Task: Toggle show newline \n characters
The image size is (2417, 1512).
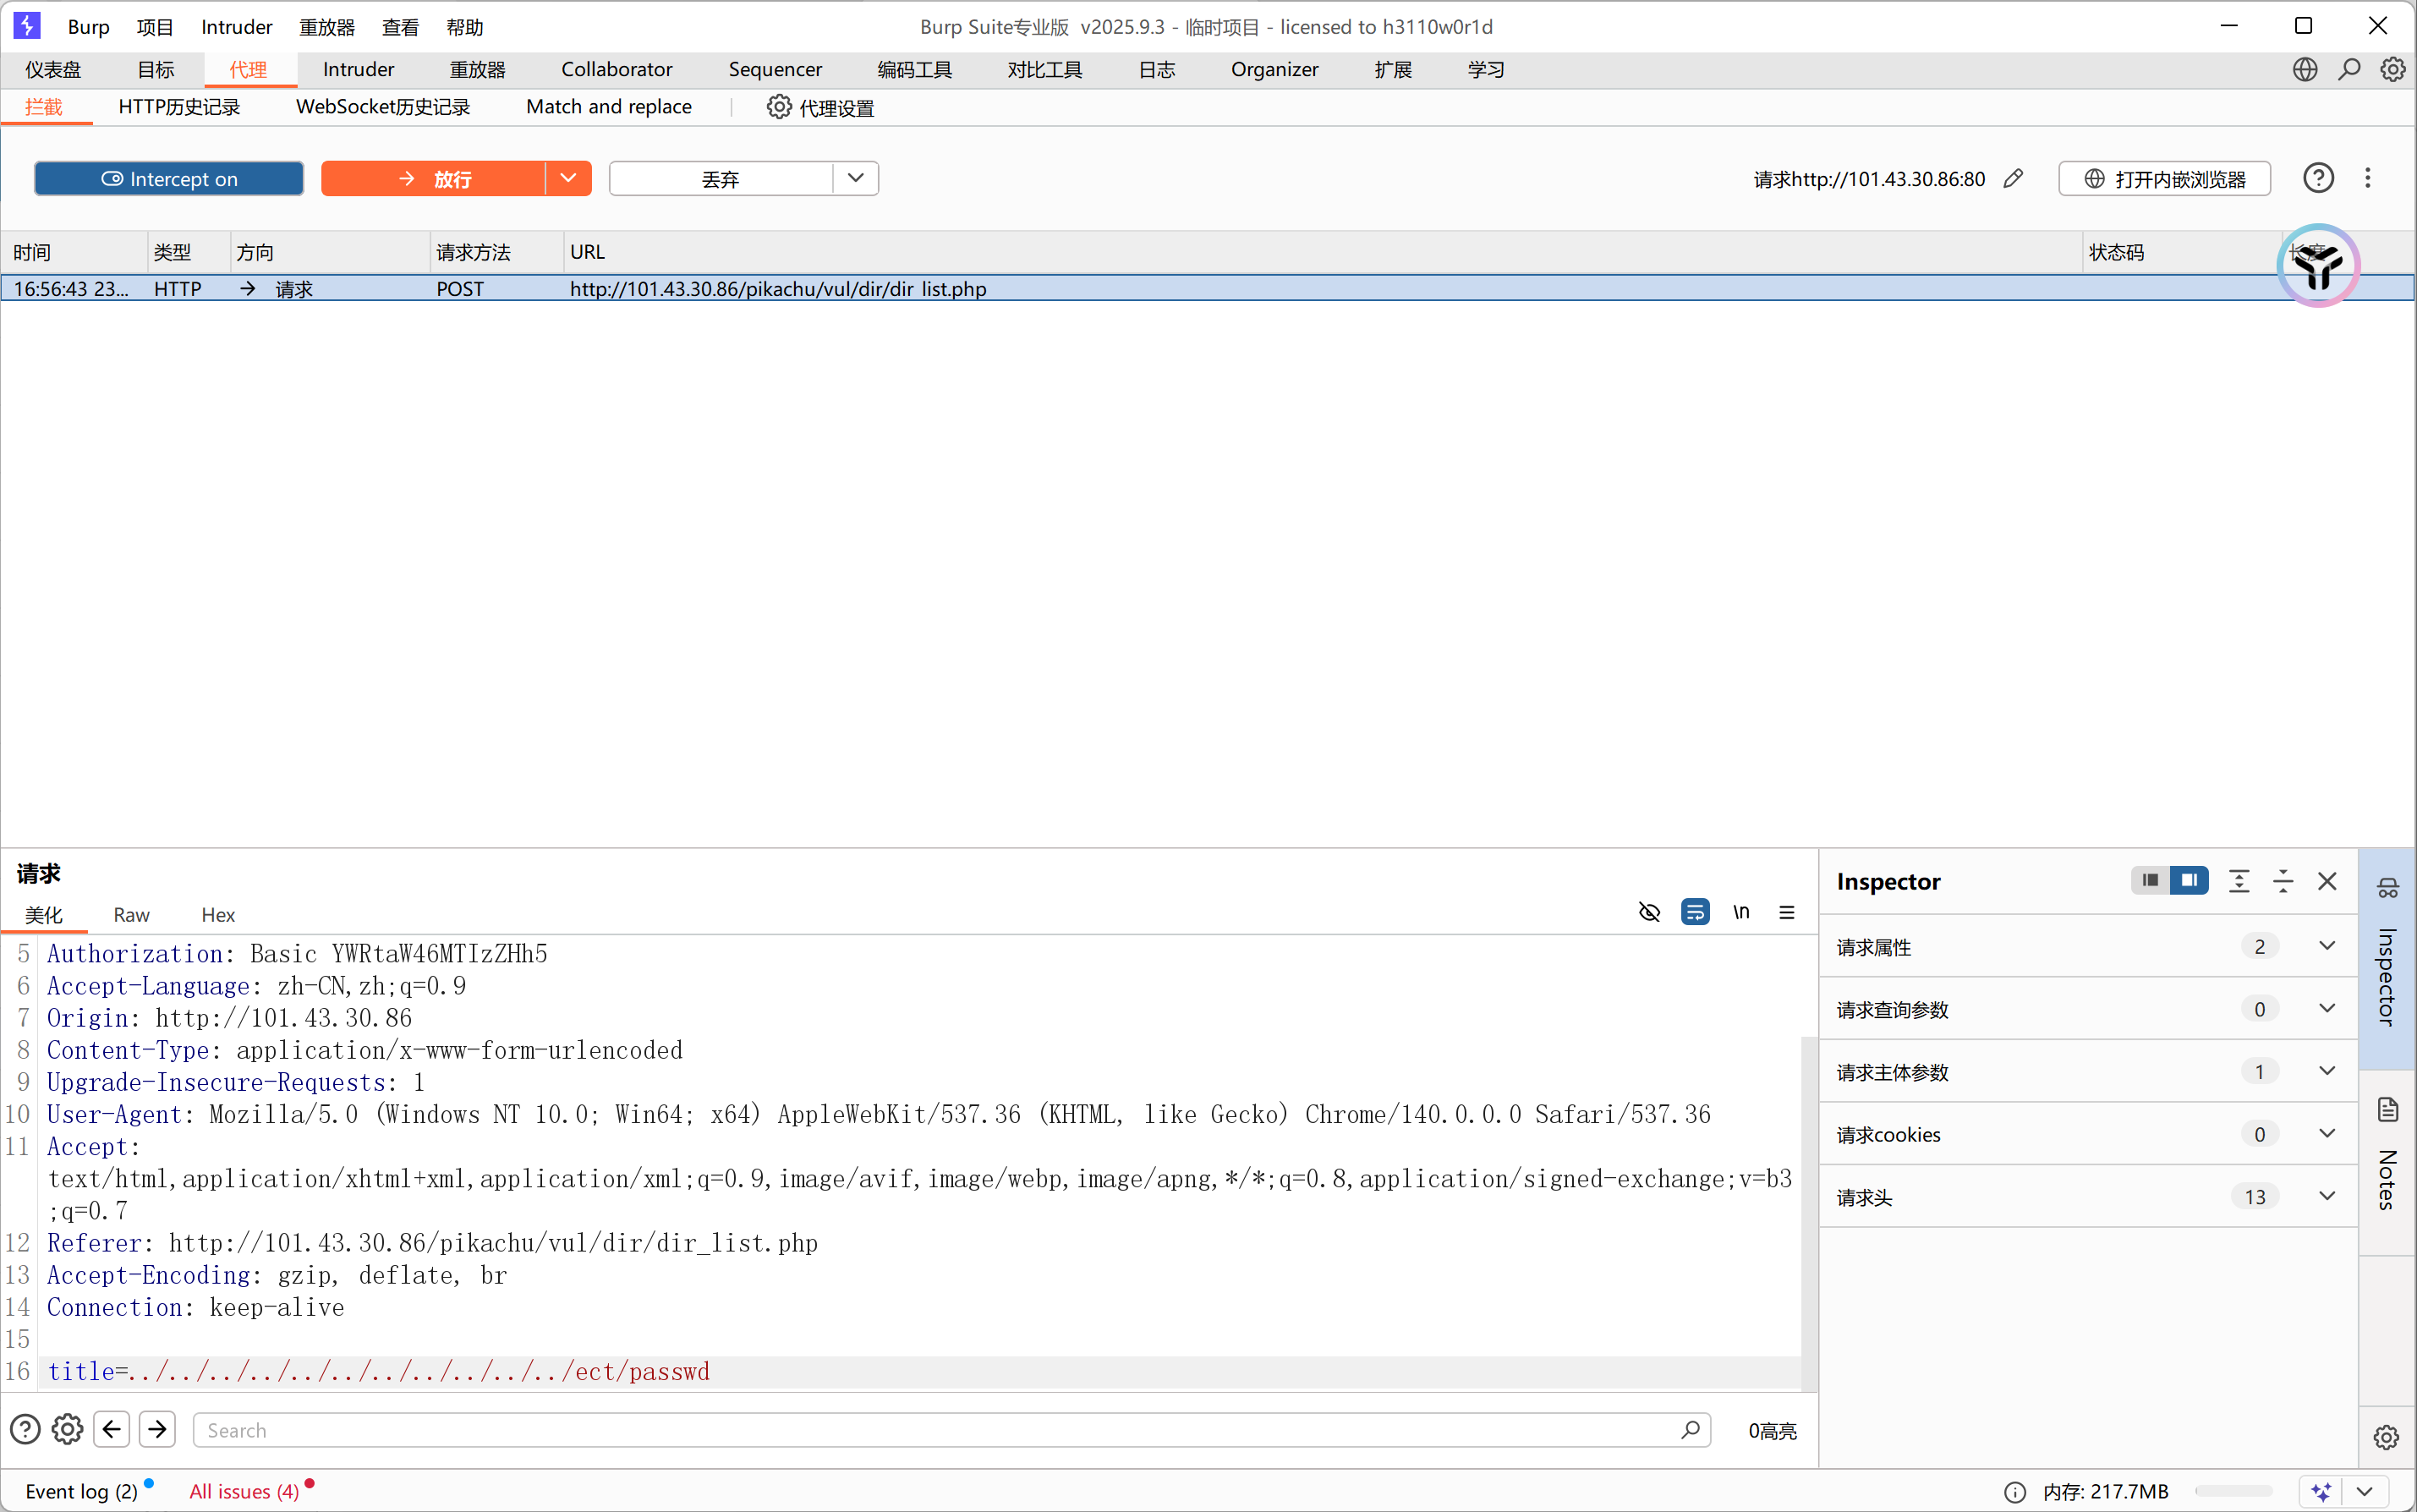Action: coord(1742,912)
